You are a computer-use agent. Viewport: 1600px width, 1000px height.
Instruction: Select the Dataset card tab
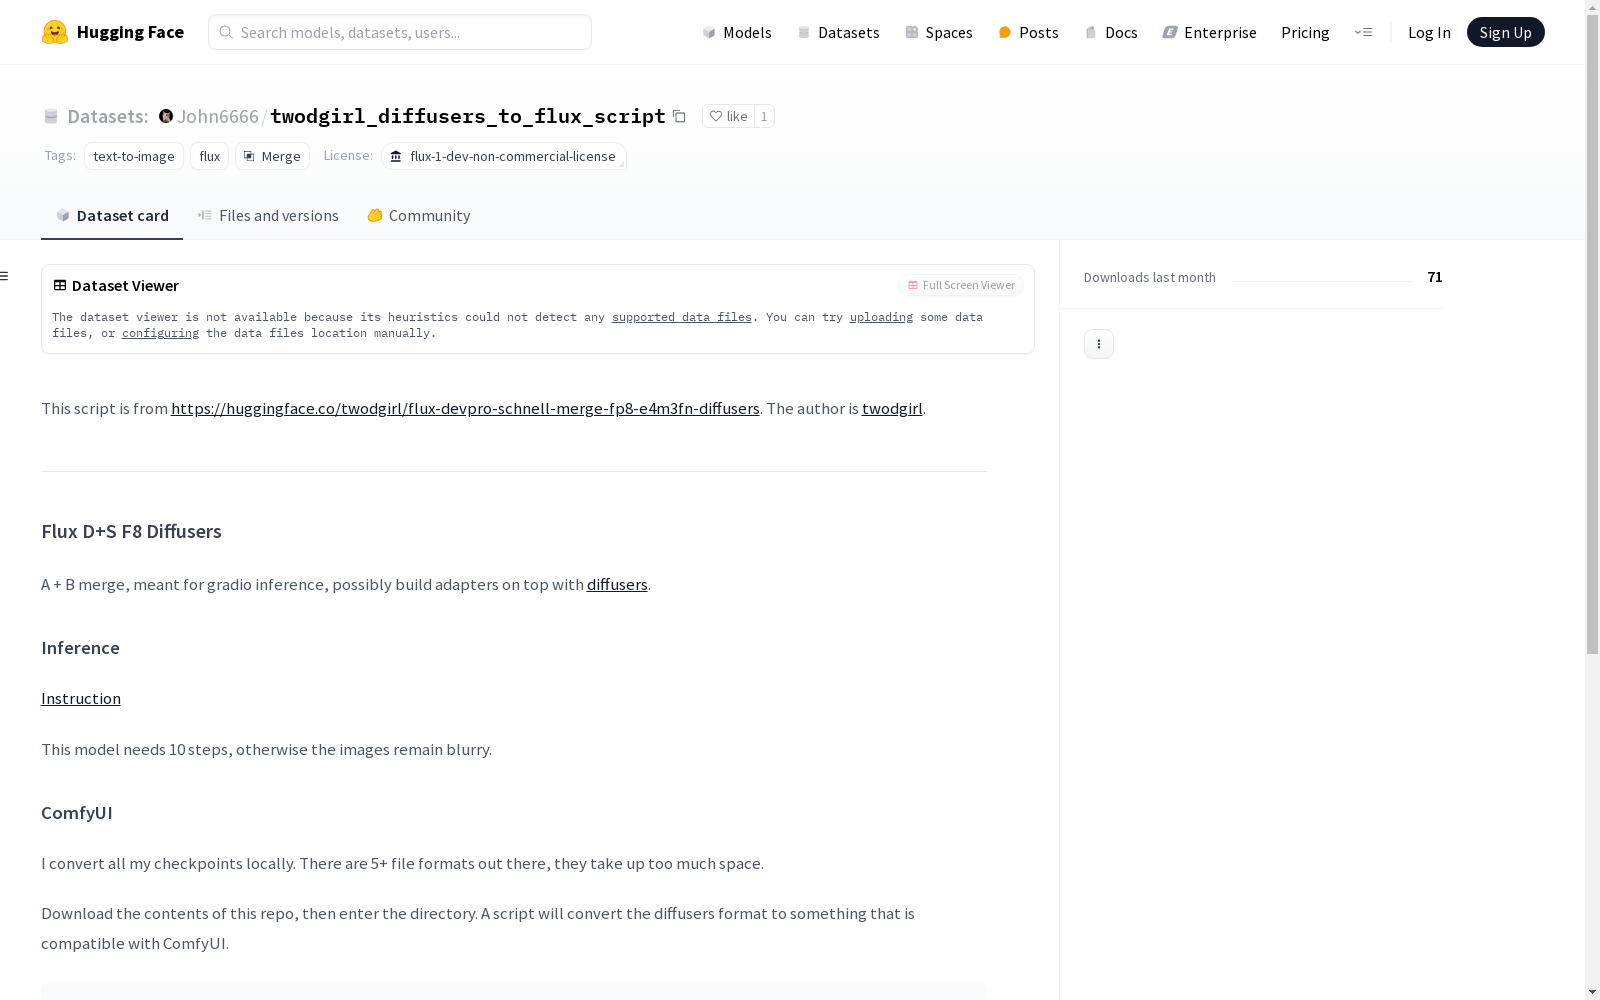112,215
